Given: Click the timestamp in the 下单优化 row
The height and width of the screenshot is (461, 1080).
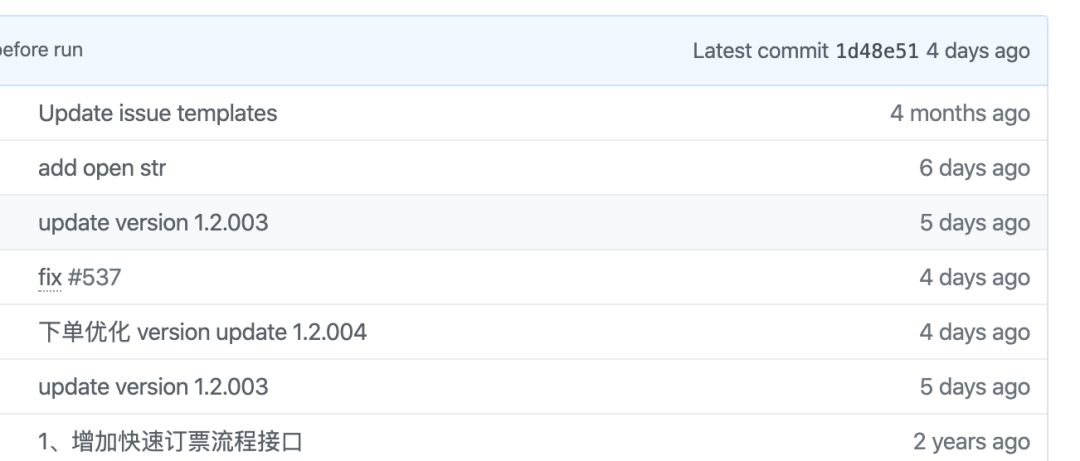Looking at the screenshot, I should 975,331.
